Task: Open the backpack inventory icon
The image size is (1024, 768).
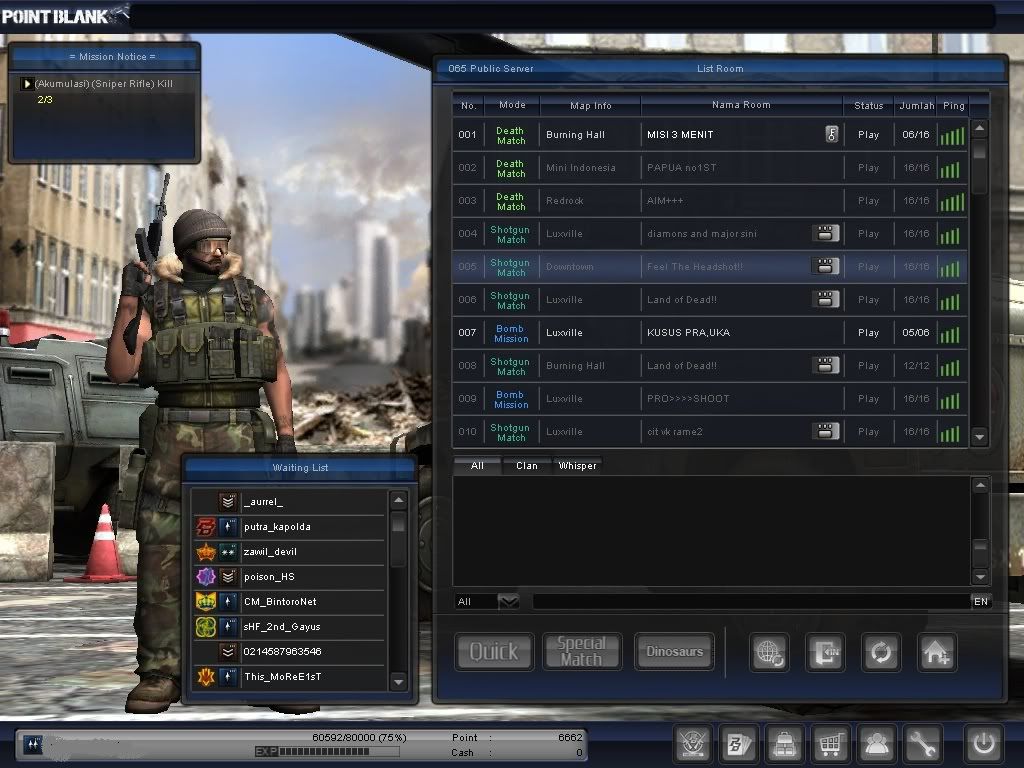Action: [x=784, y=743]
